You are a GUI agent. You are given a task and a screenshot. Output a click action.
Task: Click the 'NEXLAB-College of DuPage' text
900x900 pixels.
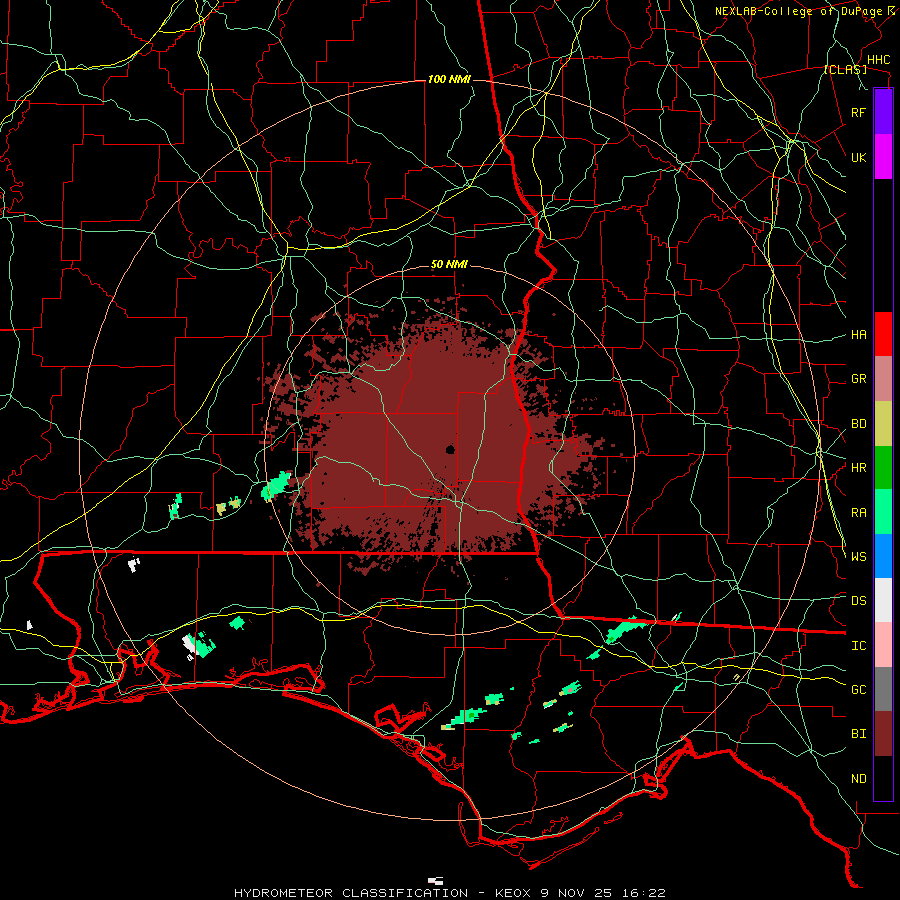coord(798,11)
